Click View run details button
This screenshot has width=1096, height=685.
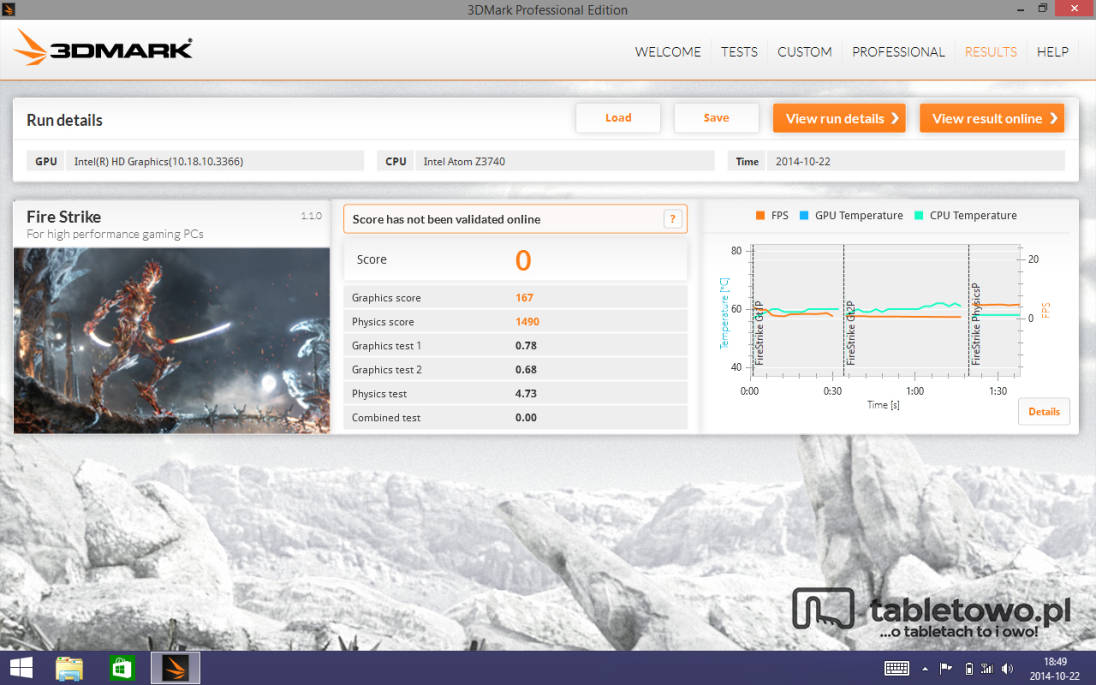coord(839,118)
